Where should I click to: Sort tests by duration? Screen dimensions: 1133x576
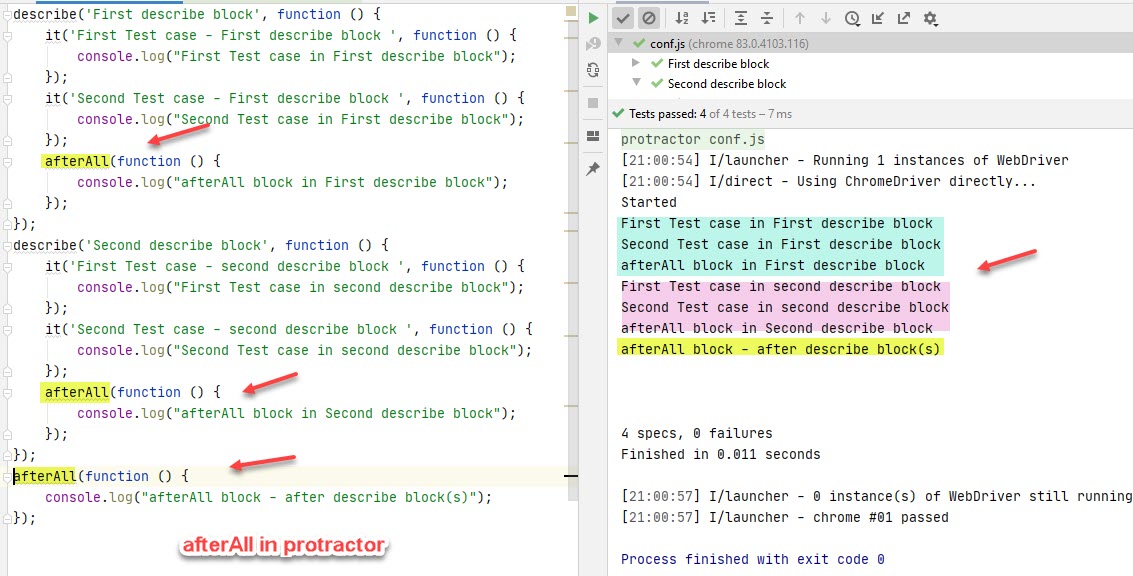point(709,17)
